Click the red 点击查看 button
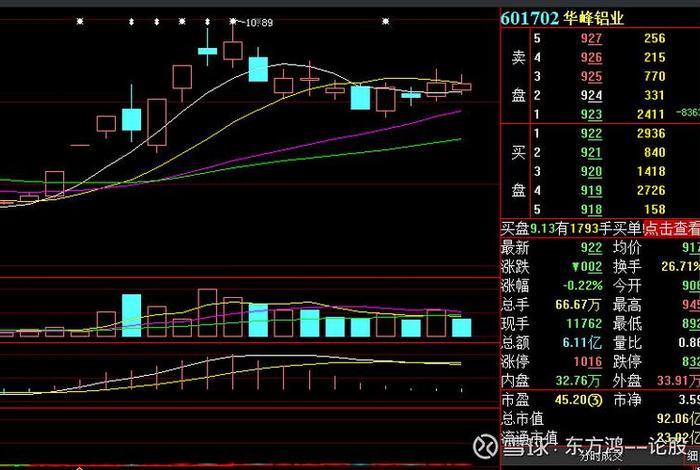700x470 pixels. (672, 229)
